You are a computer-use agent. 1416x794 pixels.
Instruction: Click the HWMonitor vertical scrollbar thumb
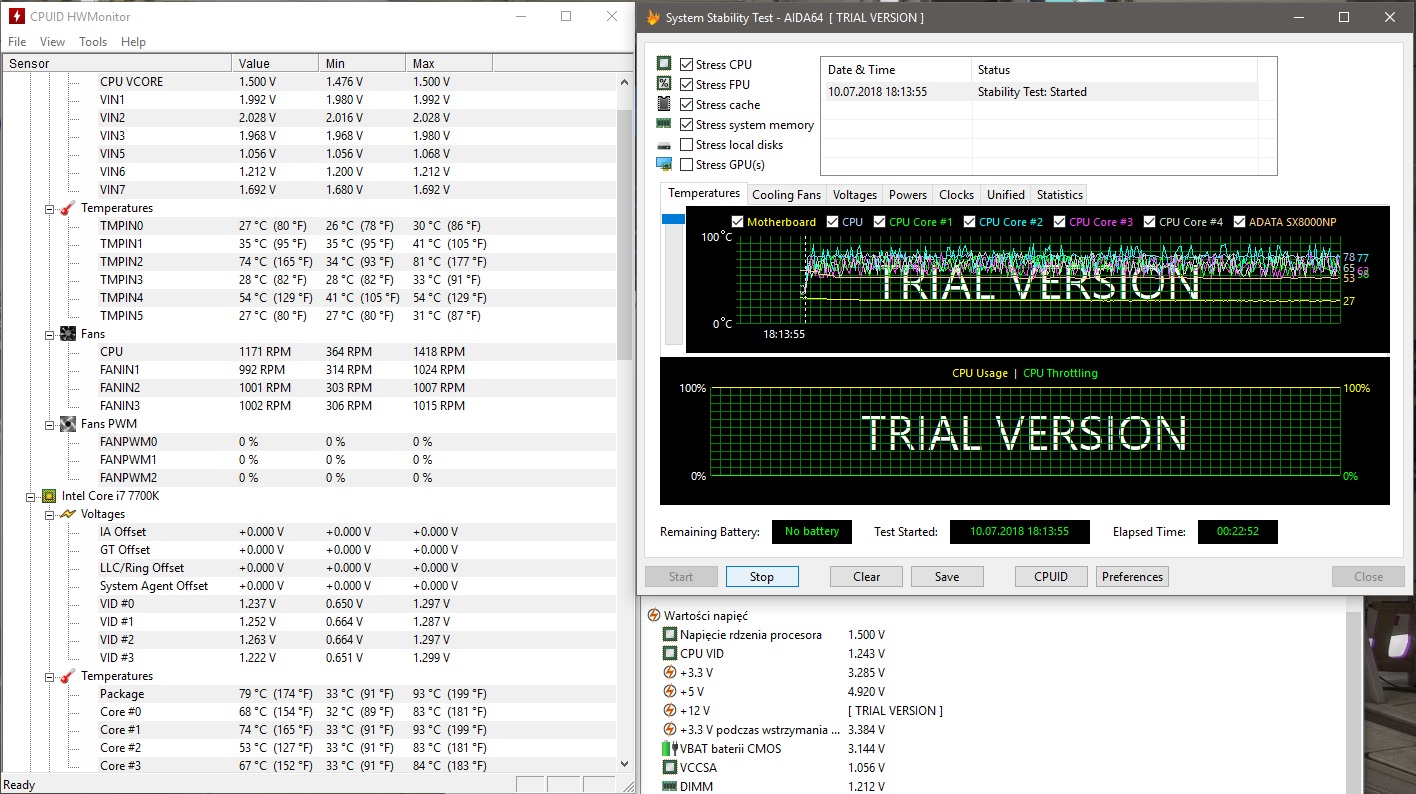click(x=626, y=234)
